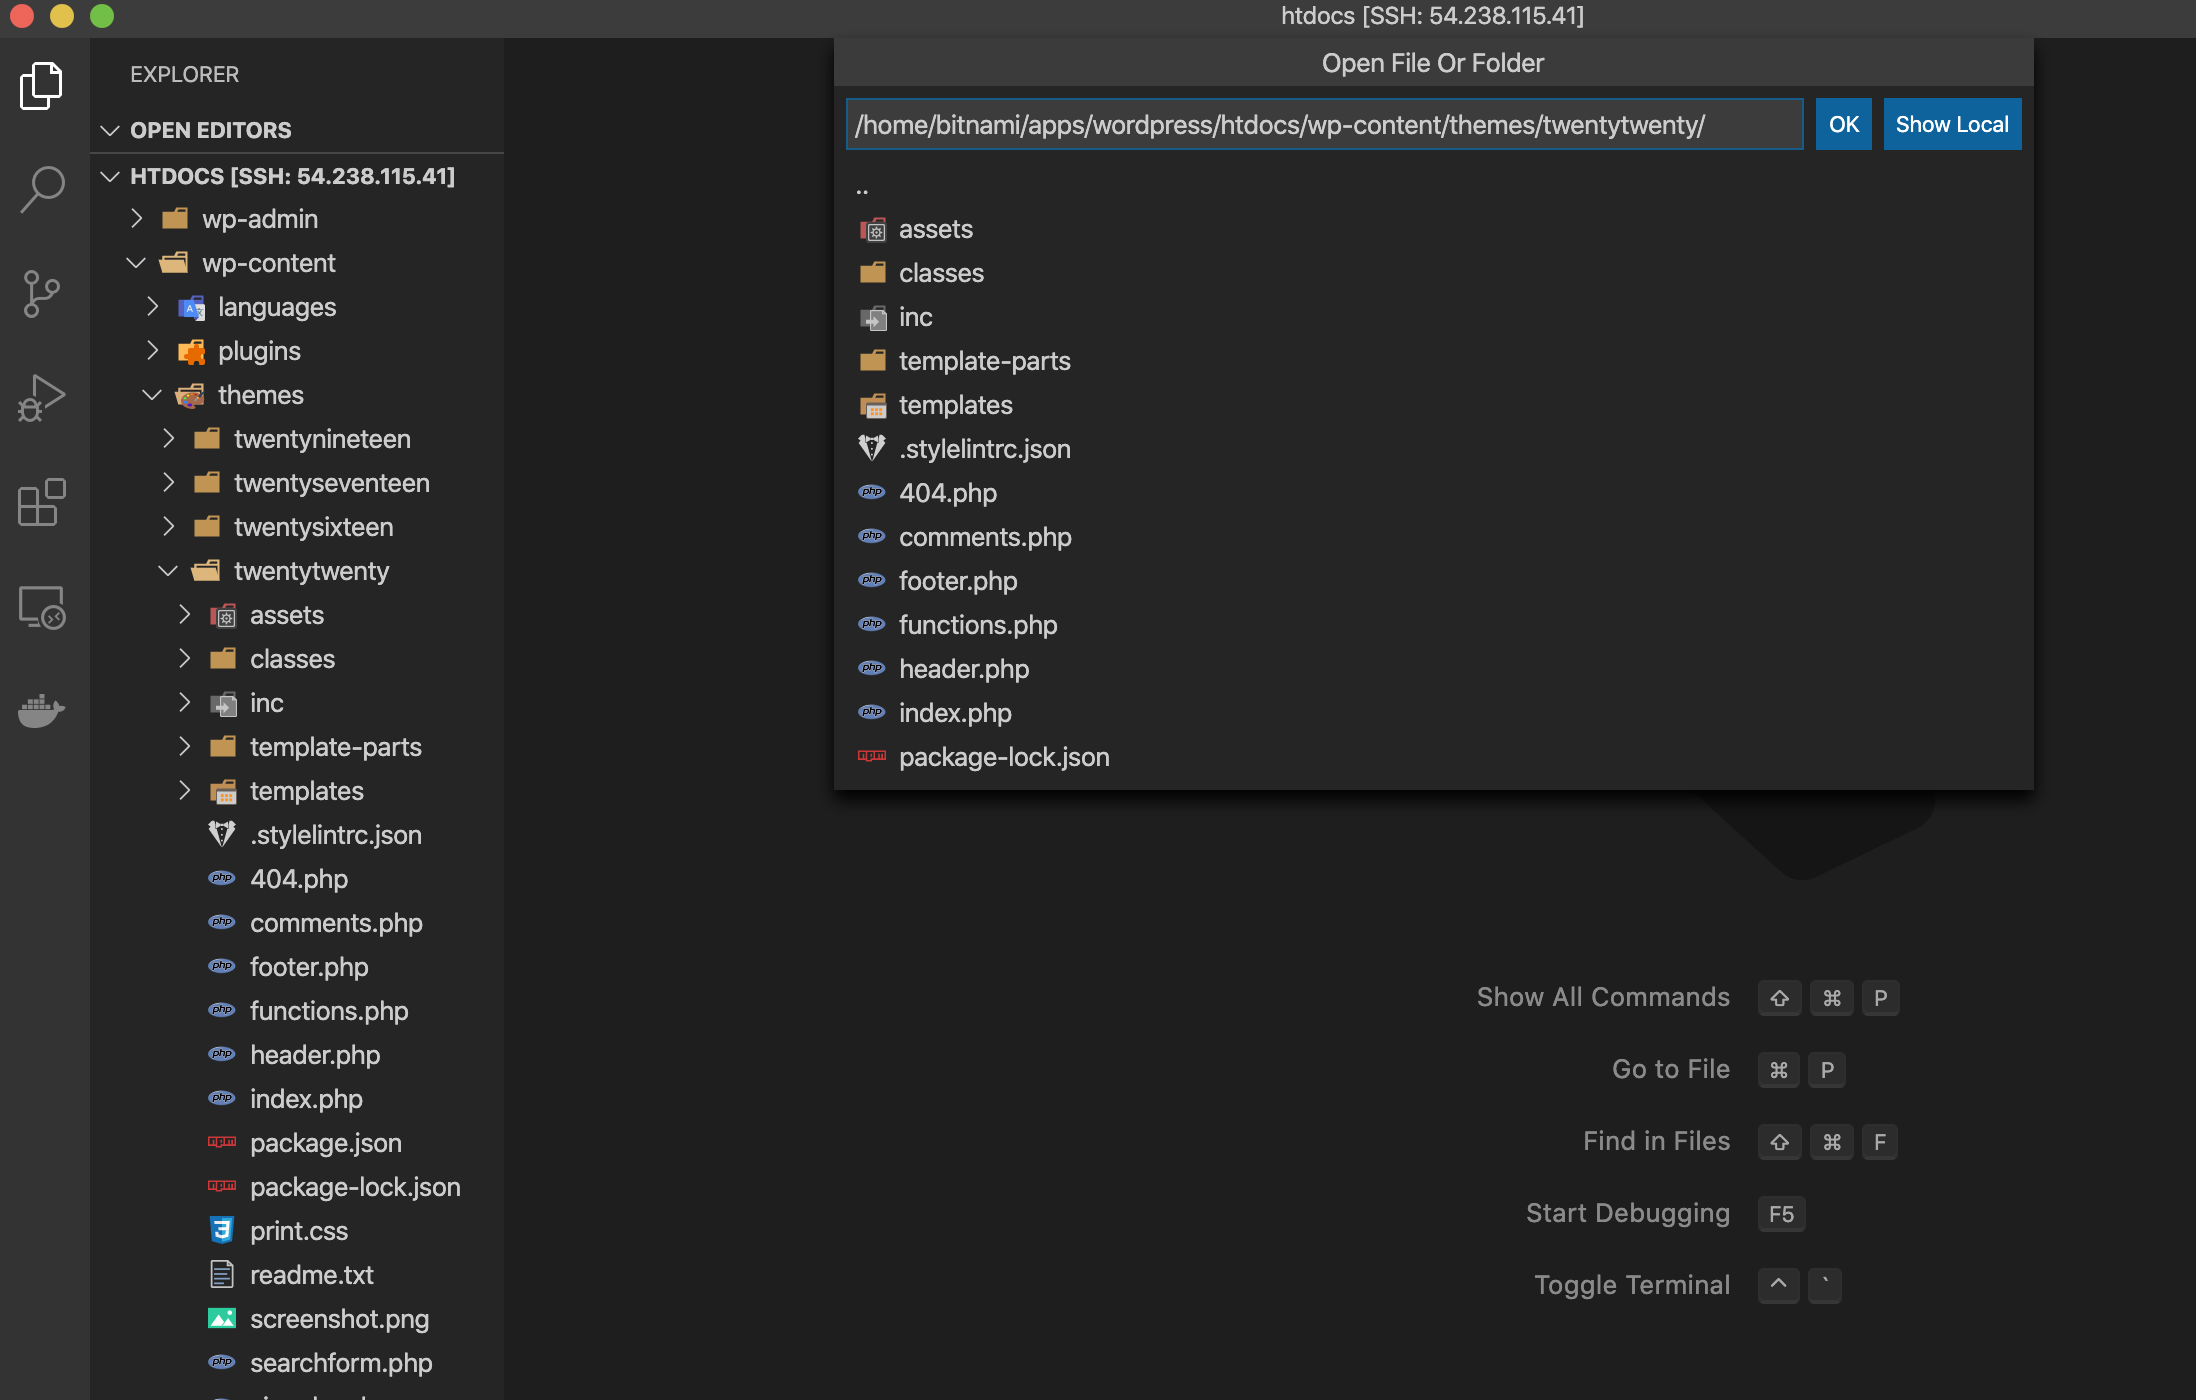Click the Show Local button
2196x1400 pixels.
point(1950,123)
